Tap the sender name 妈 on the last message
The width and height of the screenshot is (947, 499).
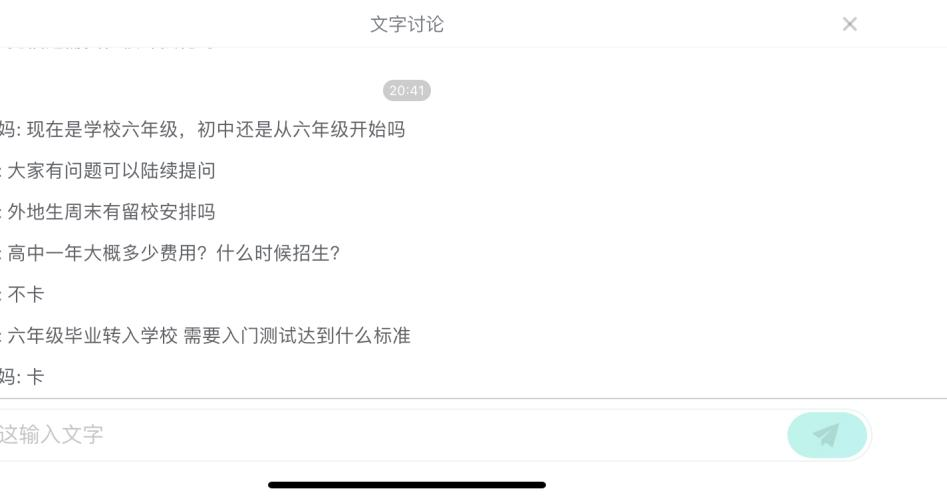tap(7, 377)
